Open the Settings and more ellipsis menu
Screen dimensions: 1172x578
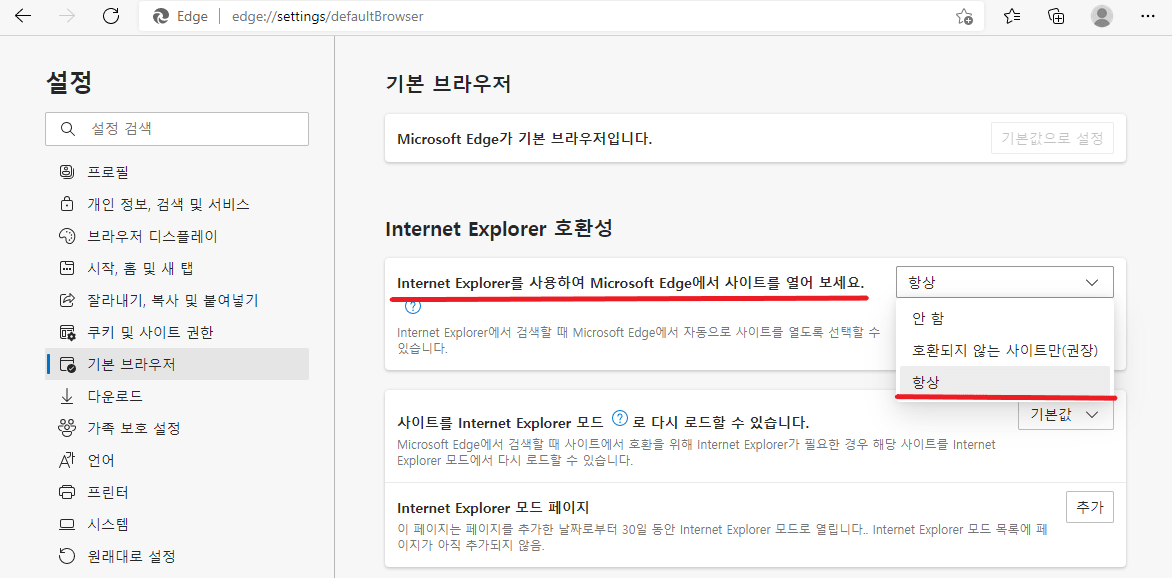(1148, 16)
